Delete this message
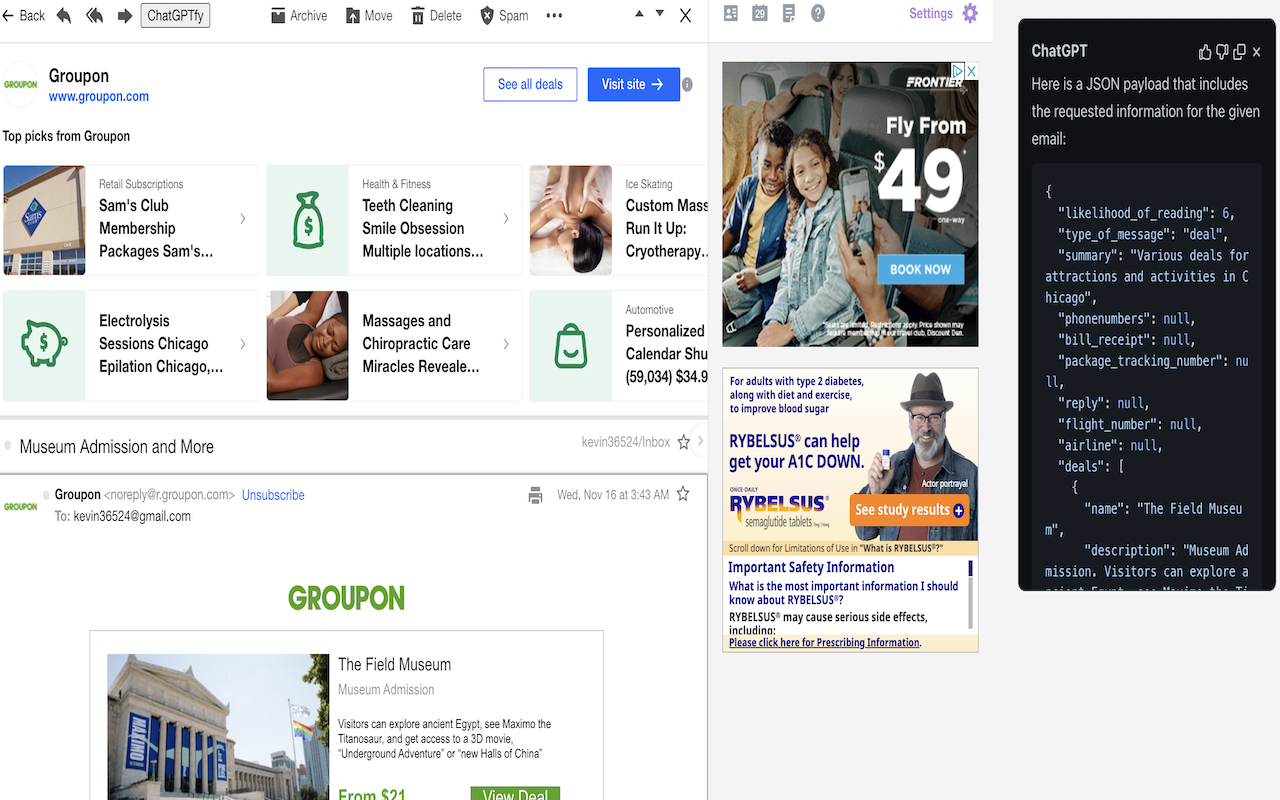Image resolution: width=1280 pixels, height=800 pixels. point(436,16)
